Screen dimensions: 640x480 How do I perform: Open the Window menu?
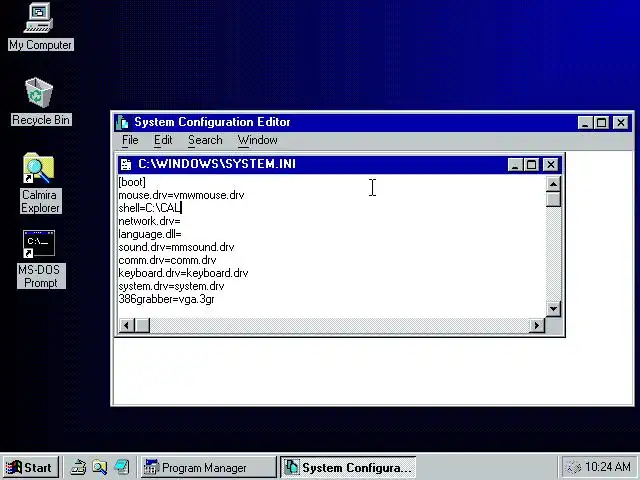tap(258, 140)
